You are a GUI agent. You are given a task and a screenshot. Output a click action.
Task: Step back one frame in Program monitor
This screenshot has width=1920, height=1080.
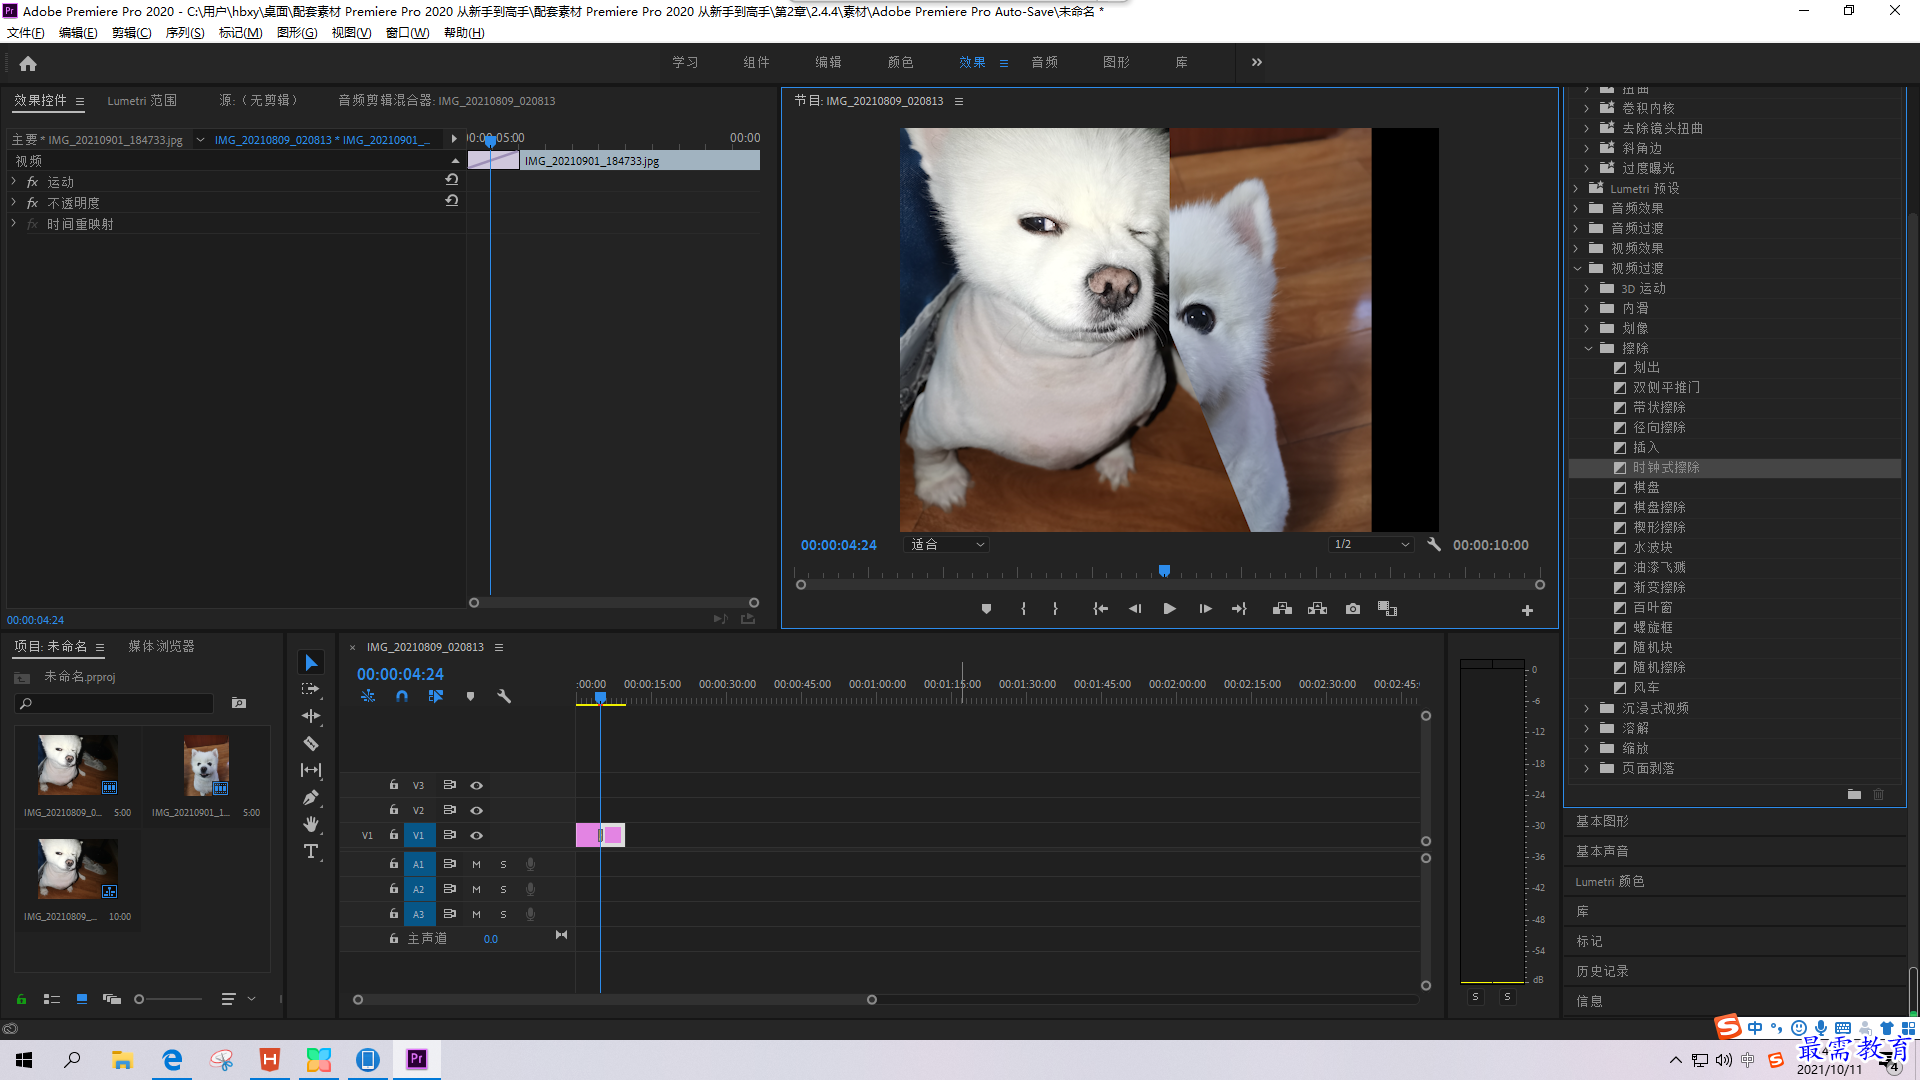pos(1135,609)
